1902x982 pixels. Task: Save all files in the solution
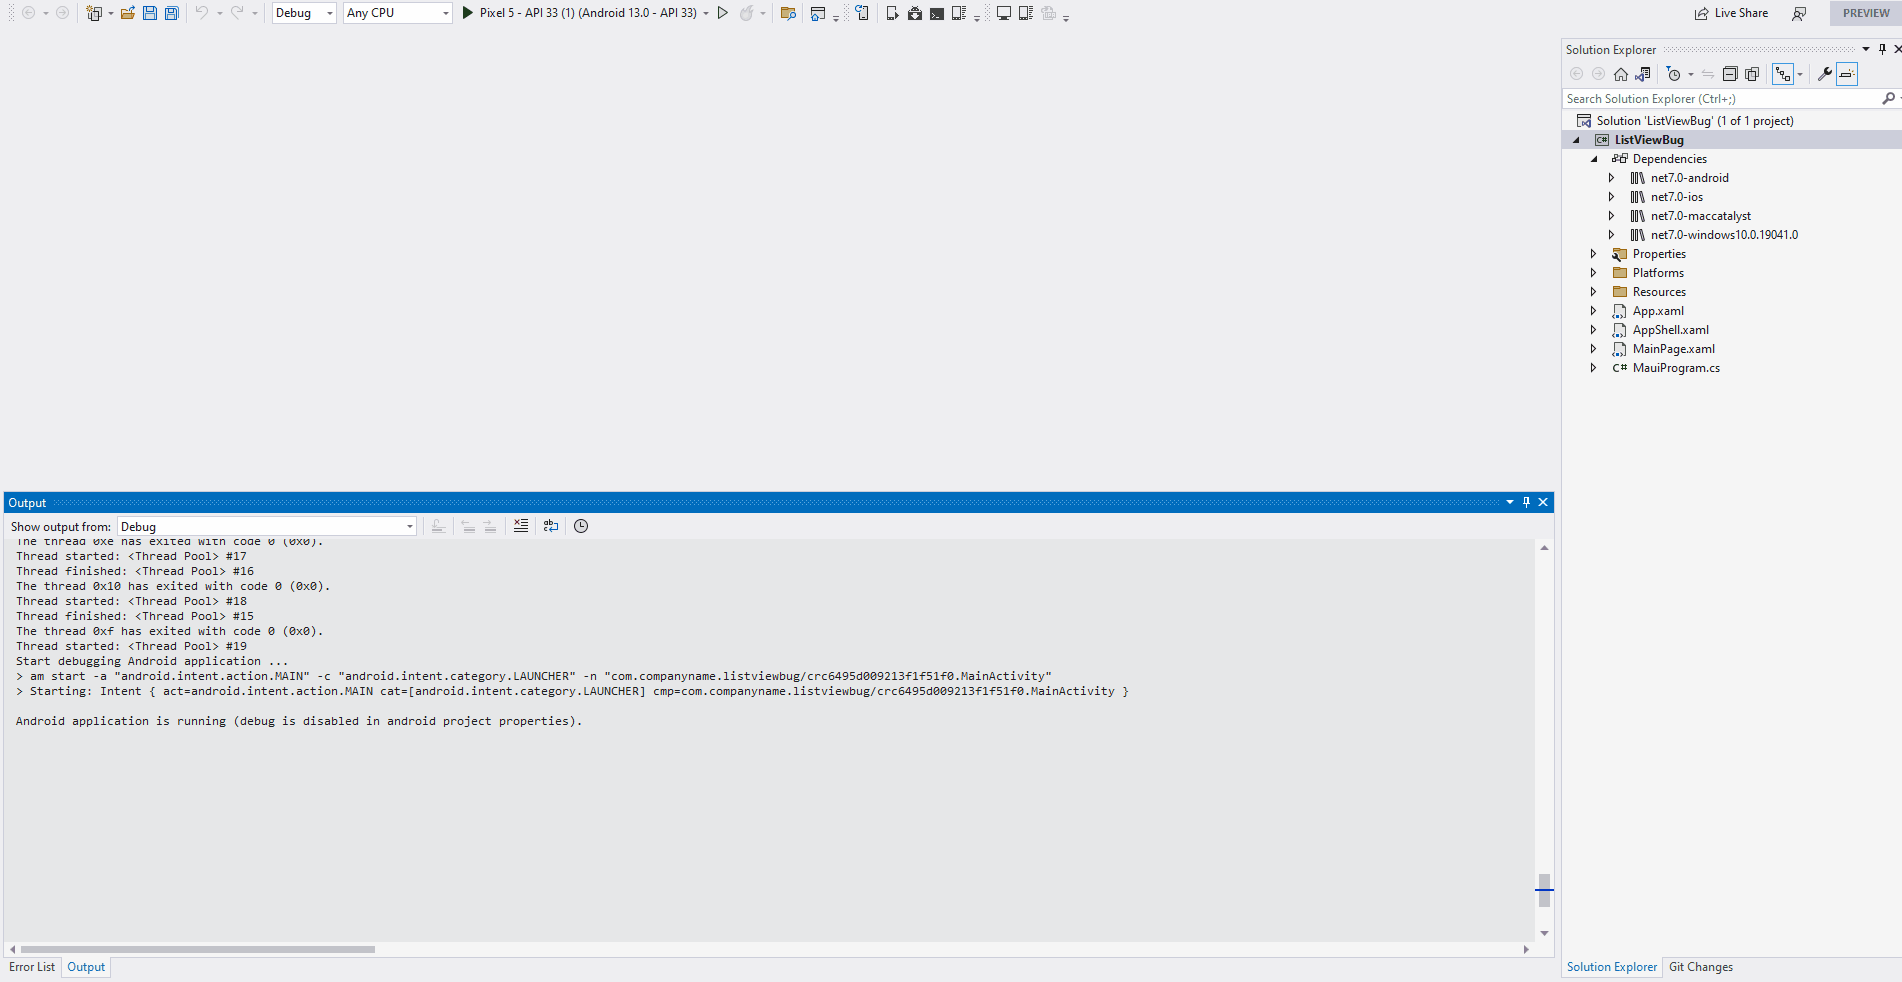point(171,13)
